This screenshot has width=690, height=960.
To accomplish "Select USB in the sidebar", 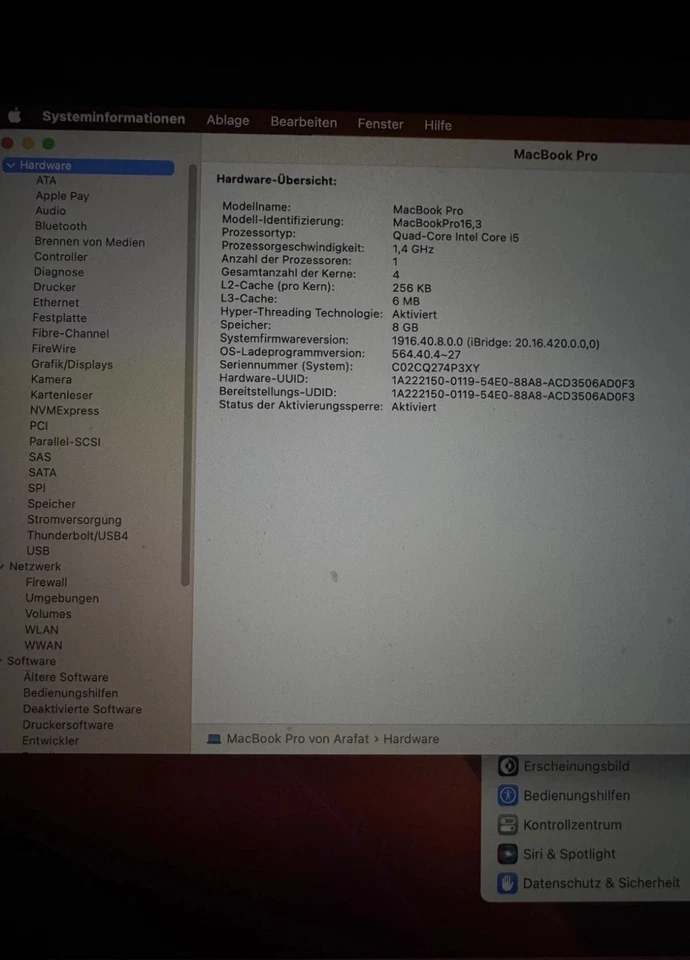I will pyautogui.click(x=38, y=551).
